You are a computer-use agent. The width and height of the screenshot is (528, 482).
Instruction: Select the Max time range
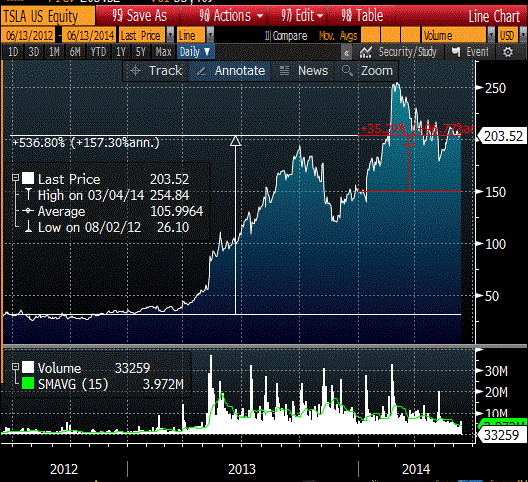[x=163, y=52]
